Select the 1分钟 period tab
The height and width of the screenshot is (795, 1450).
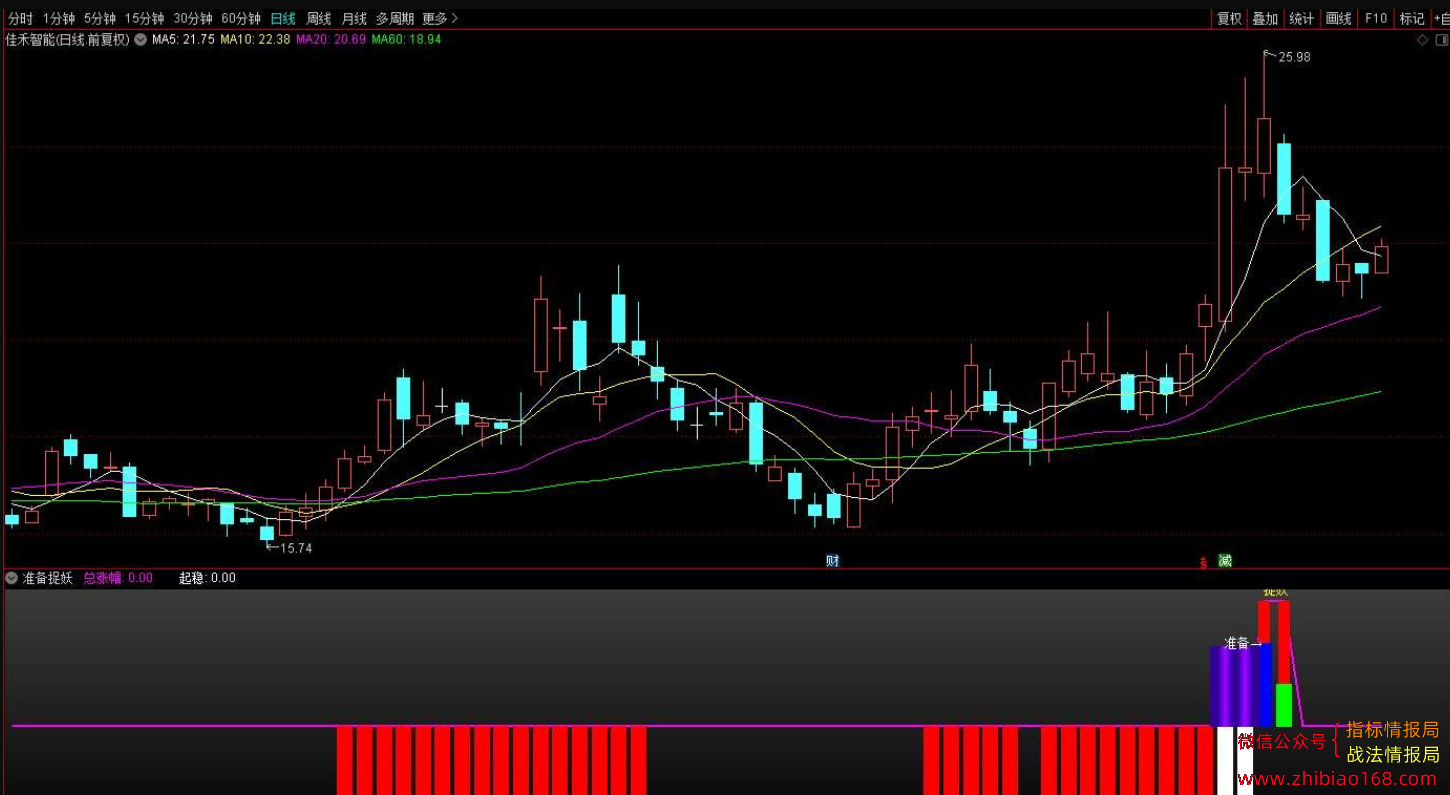point(59,19)
